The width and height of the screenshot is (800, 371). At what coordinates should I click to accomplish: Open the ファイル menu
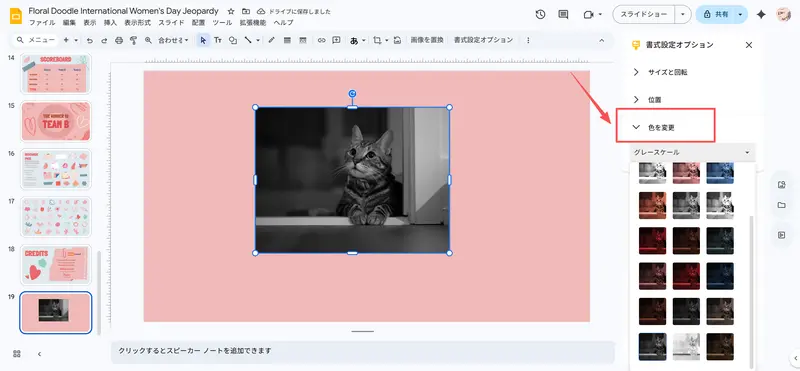pos(41,22)
